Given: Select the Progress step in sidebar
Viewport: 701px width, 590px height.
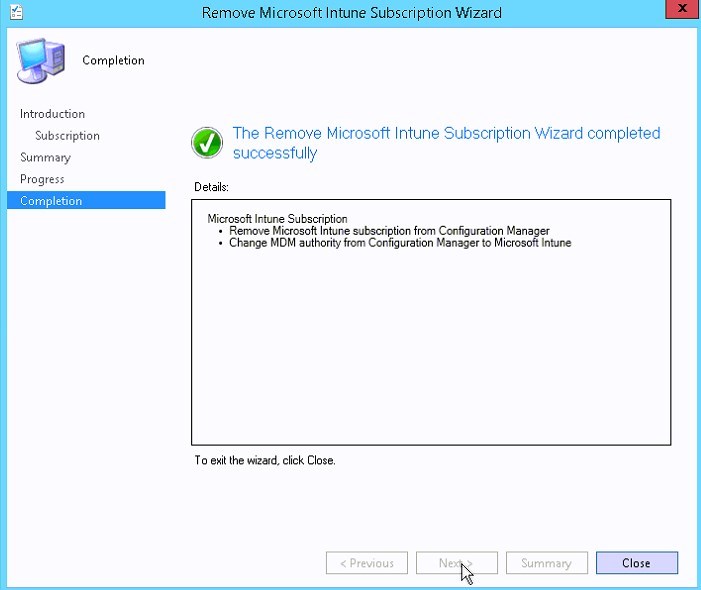Looking at the screenshot, I should 42,179.
